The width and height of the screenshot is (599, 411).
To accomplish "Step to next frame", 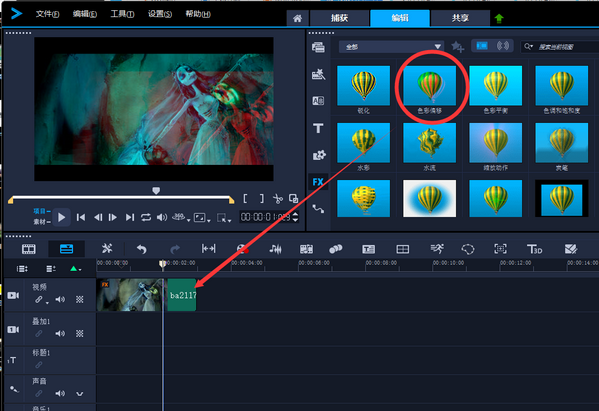I will (x=113, y=217).
